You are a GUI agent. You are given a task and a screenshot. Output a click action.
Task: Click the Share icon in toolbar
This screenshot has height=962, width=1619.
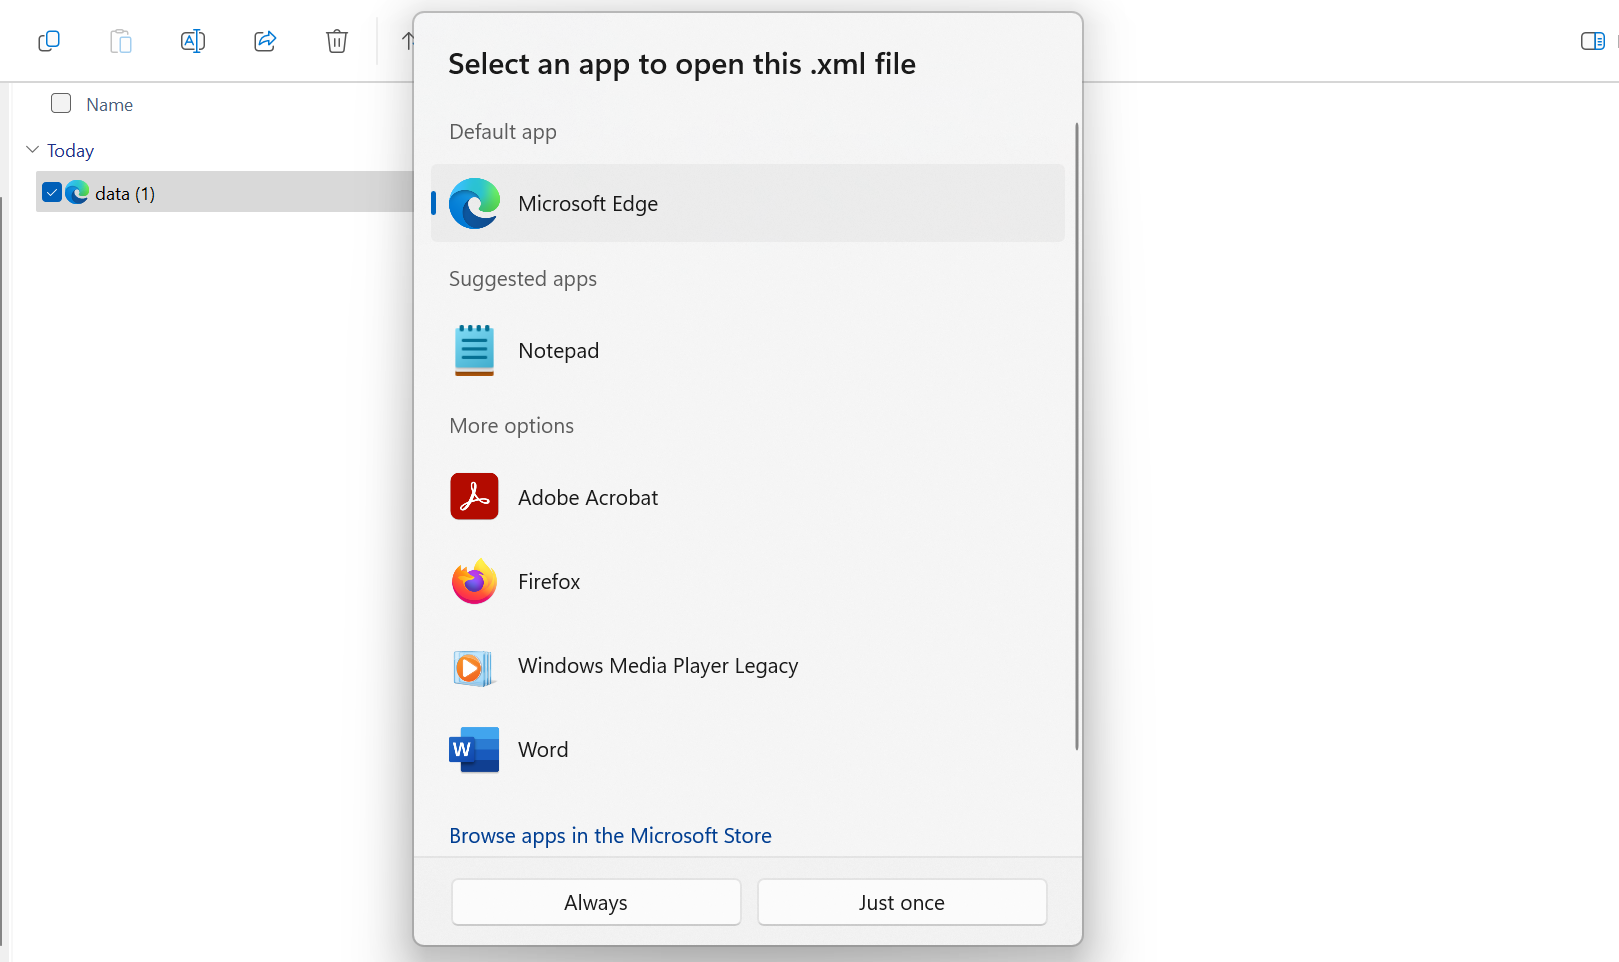(x=265, y=41)
